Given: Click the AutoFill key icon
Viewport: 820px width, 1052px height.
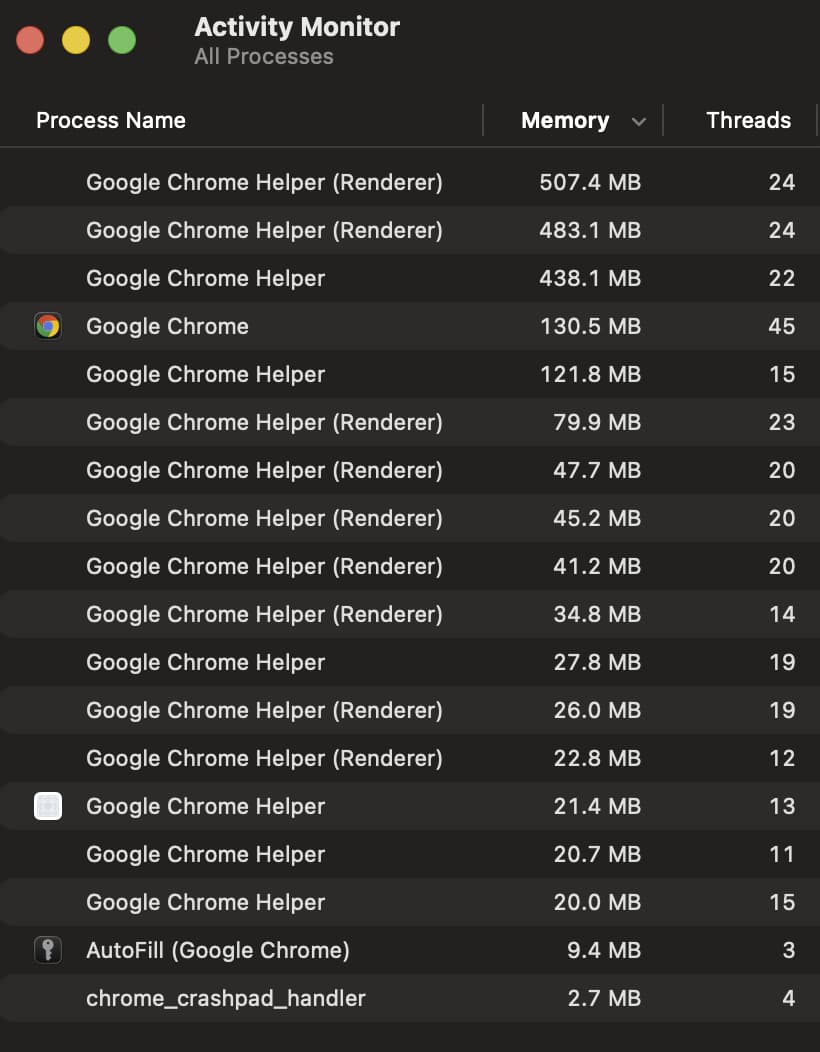Looking at the screenshot, I should click(x=48, y=950).
